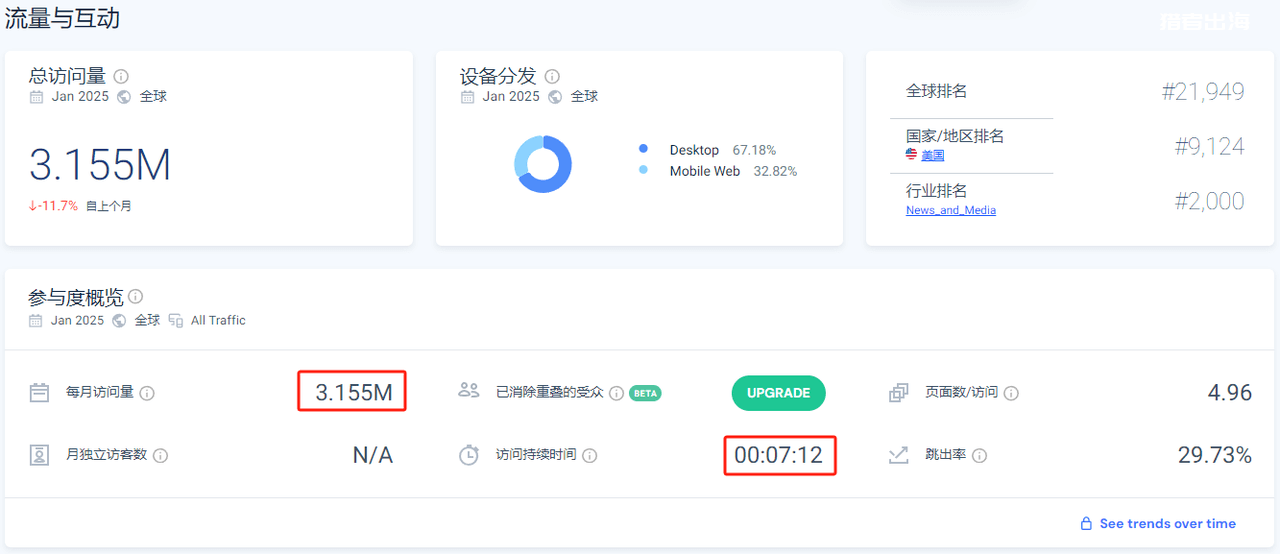Open the 美国 country link
Screen dimensions: 1280x554
pyautogui.click(x=933, y=155)
